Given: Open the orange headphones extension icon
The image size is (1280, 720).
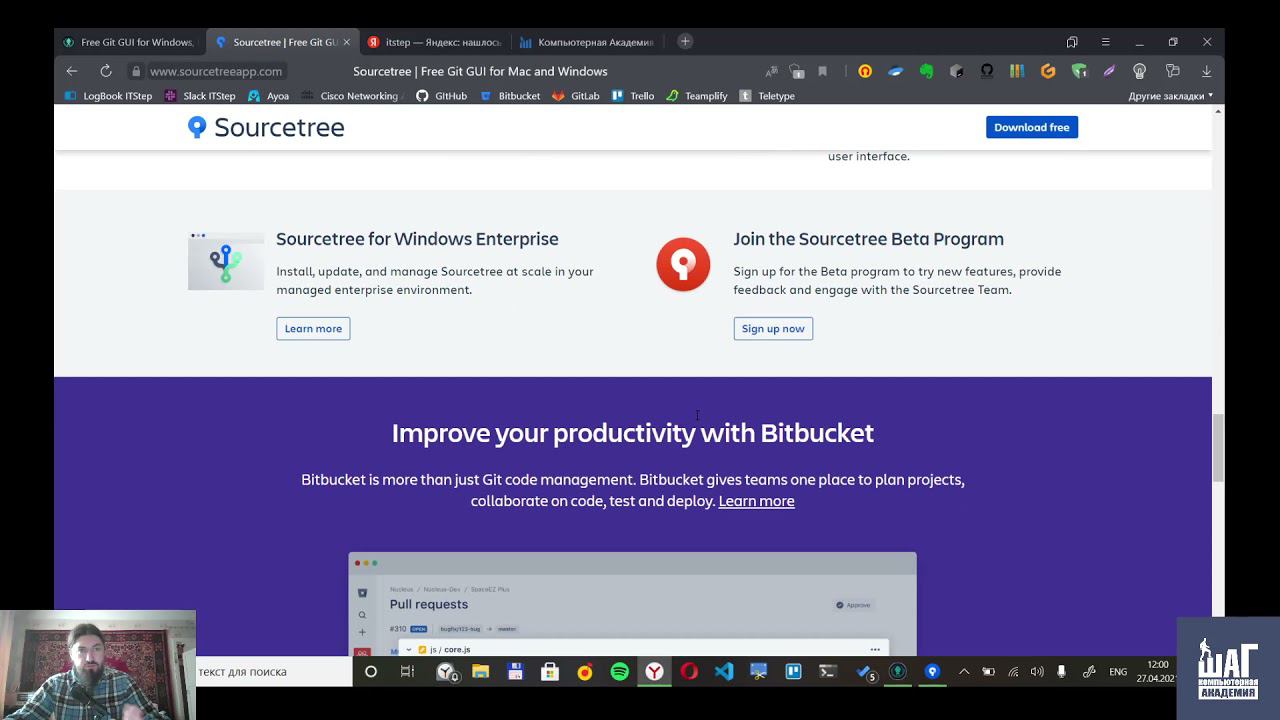Looking at the screenshot, I should 865,71.
